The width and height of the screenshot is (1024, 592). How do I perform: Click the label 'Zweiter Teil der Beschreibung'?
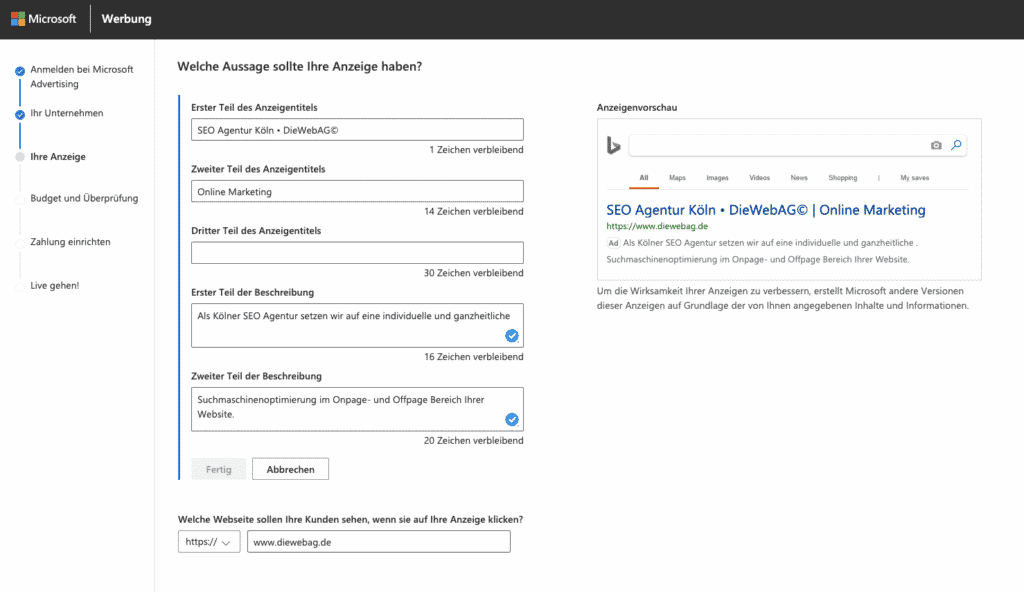(x=257, y=376)
